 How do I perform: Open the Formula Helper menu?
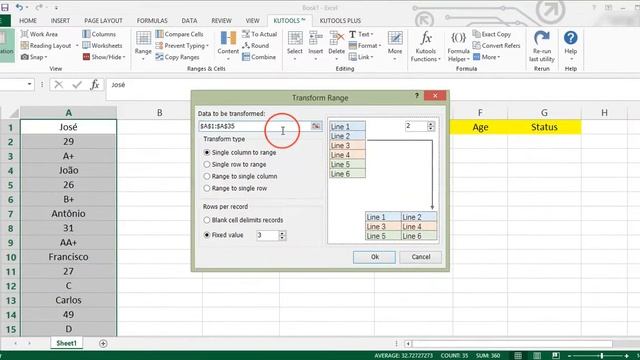[458, 47]
